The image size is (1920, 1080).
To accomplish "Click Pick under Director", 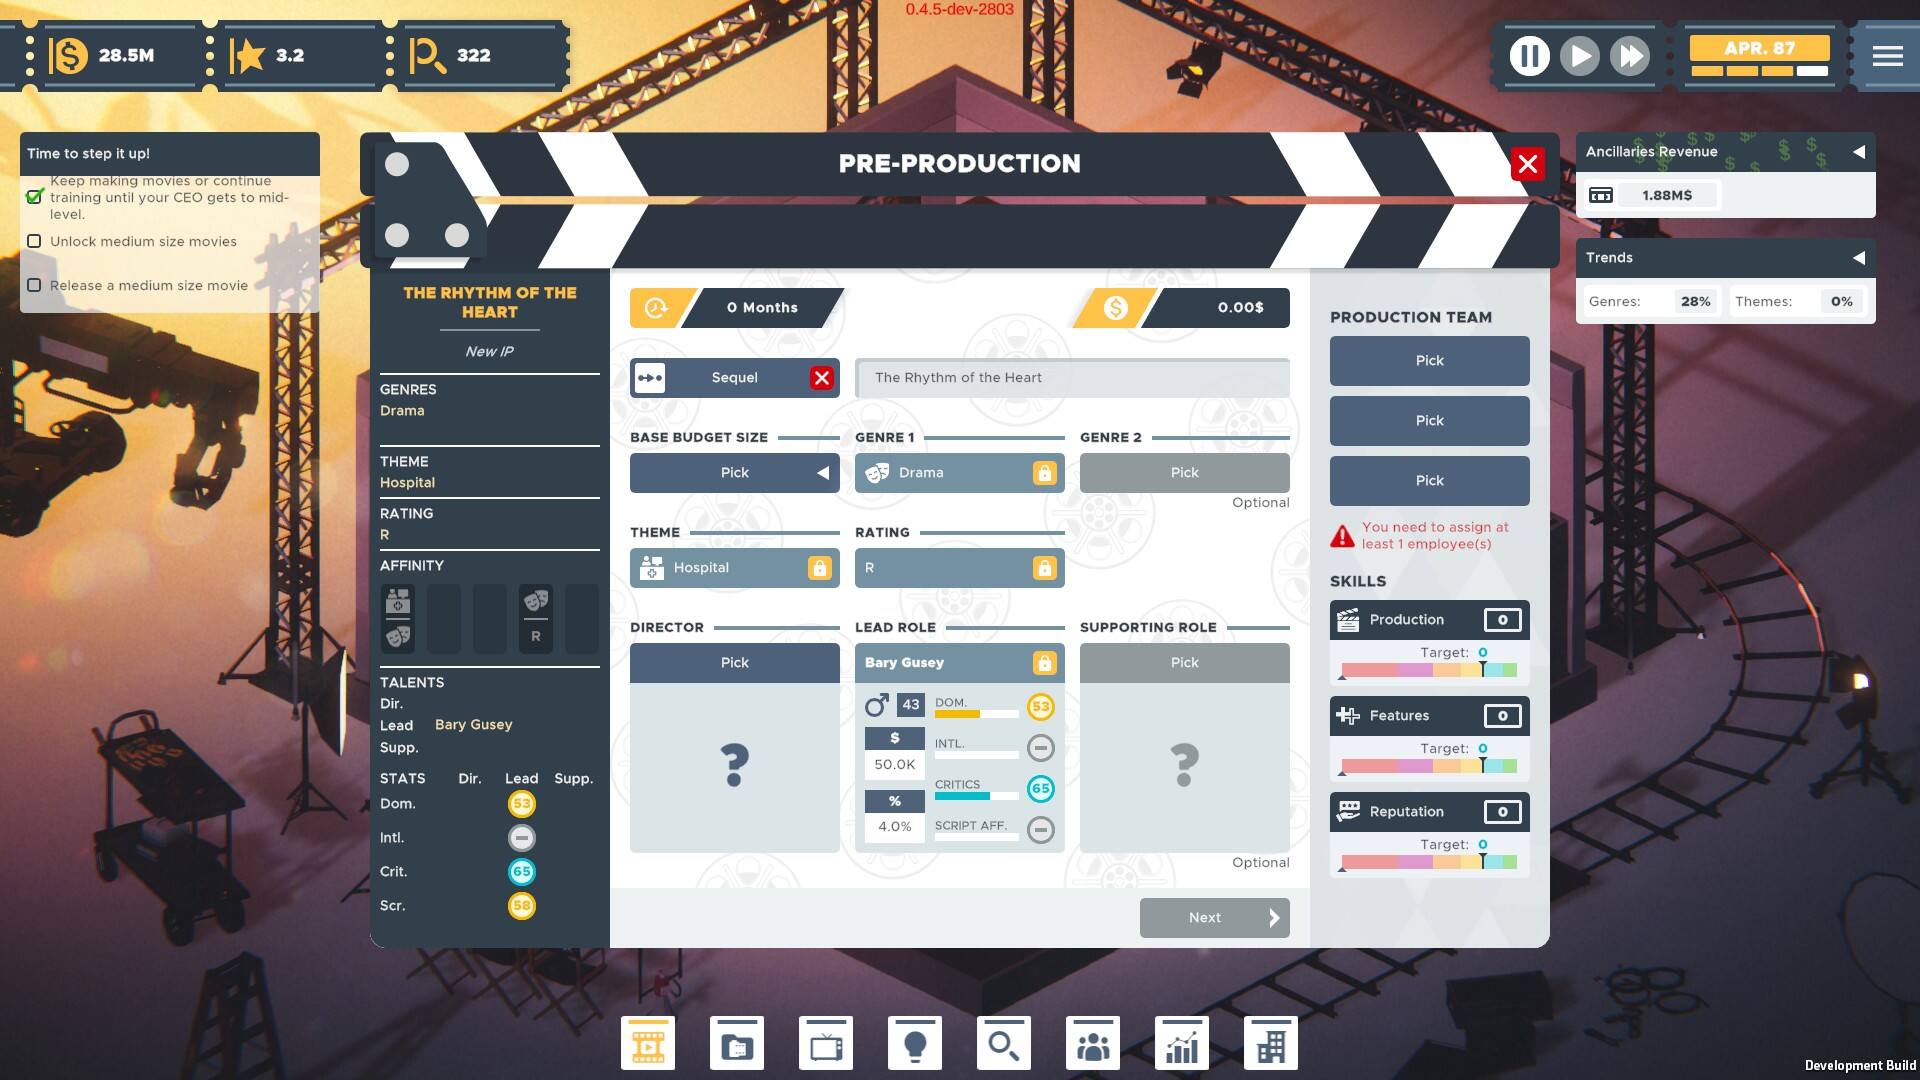I will 735,663.
